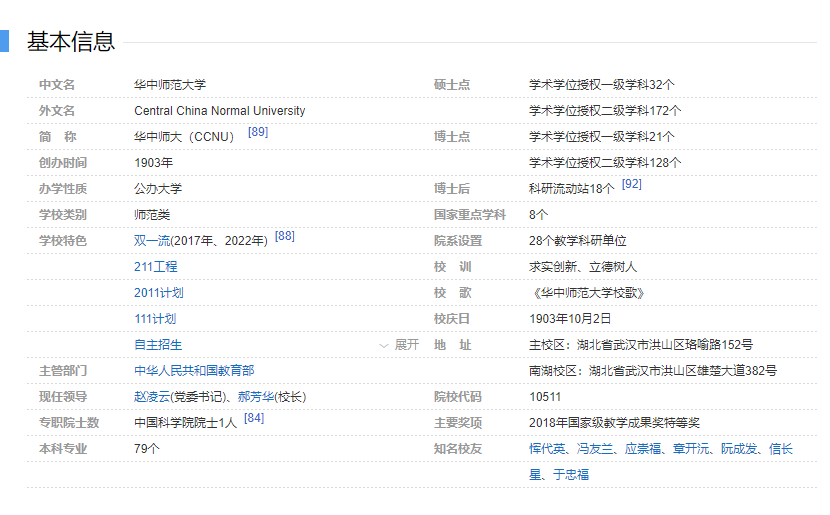Screen dimensions: 830x515
Task: Expand the info box with 展开 chevron
Action: point(399,345)
